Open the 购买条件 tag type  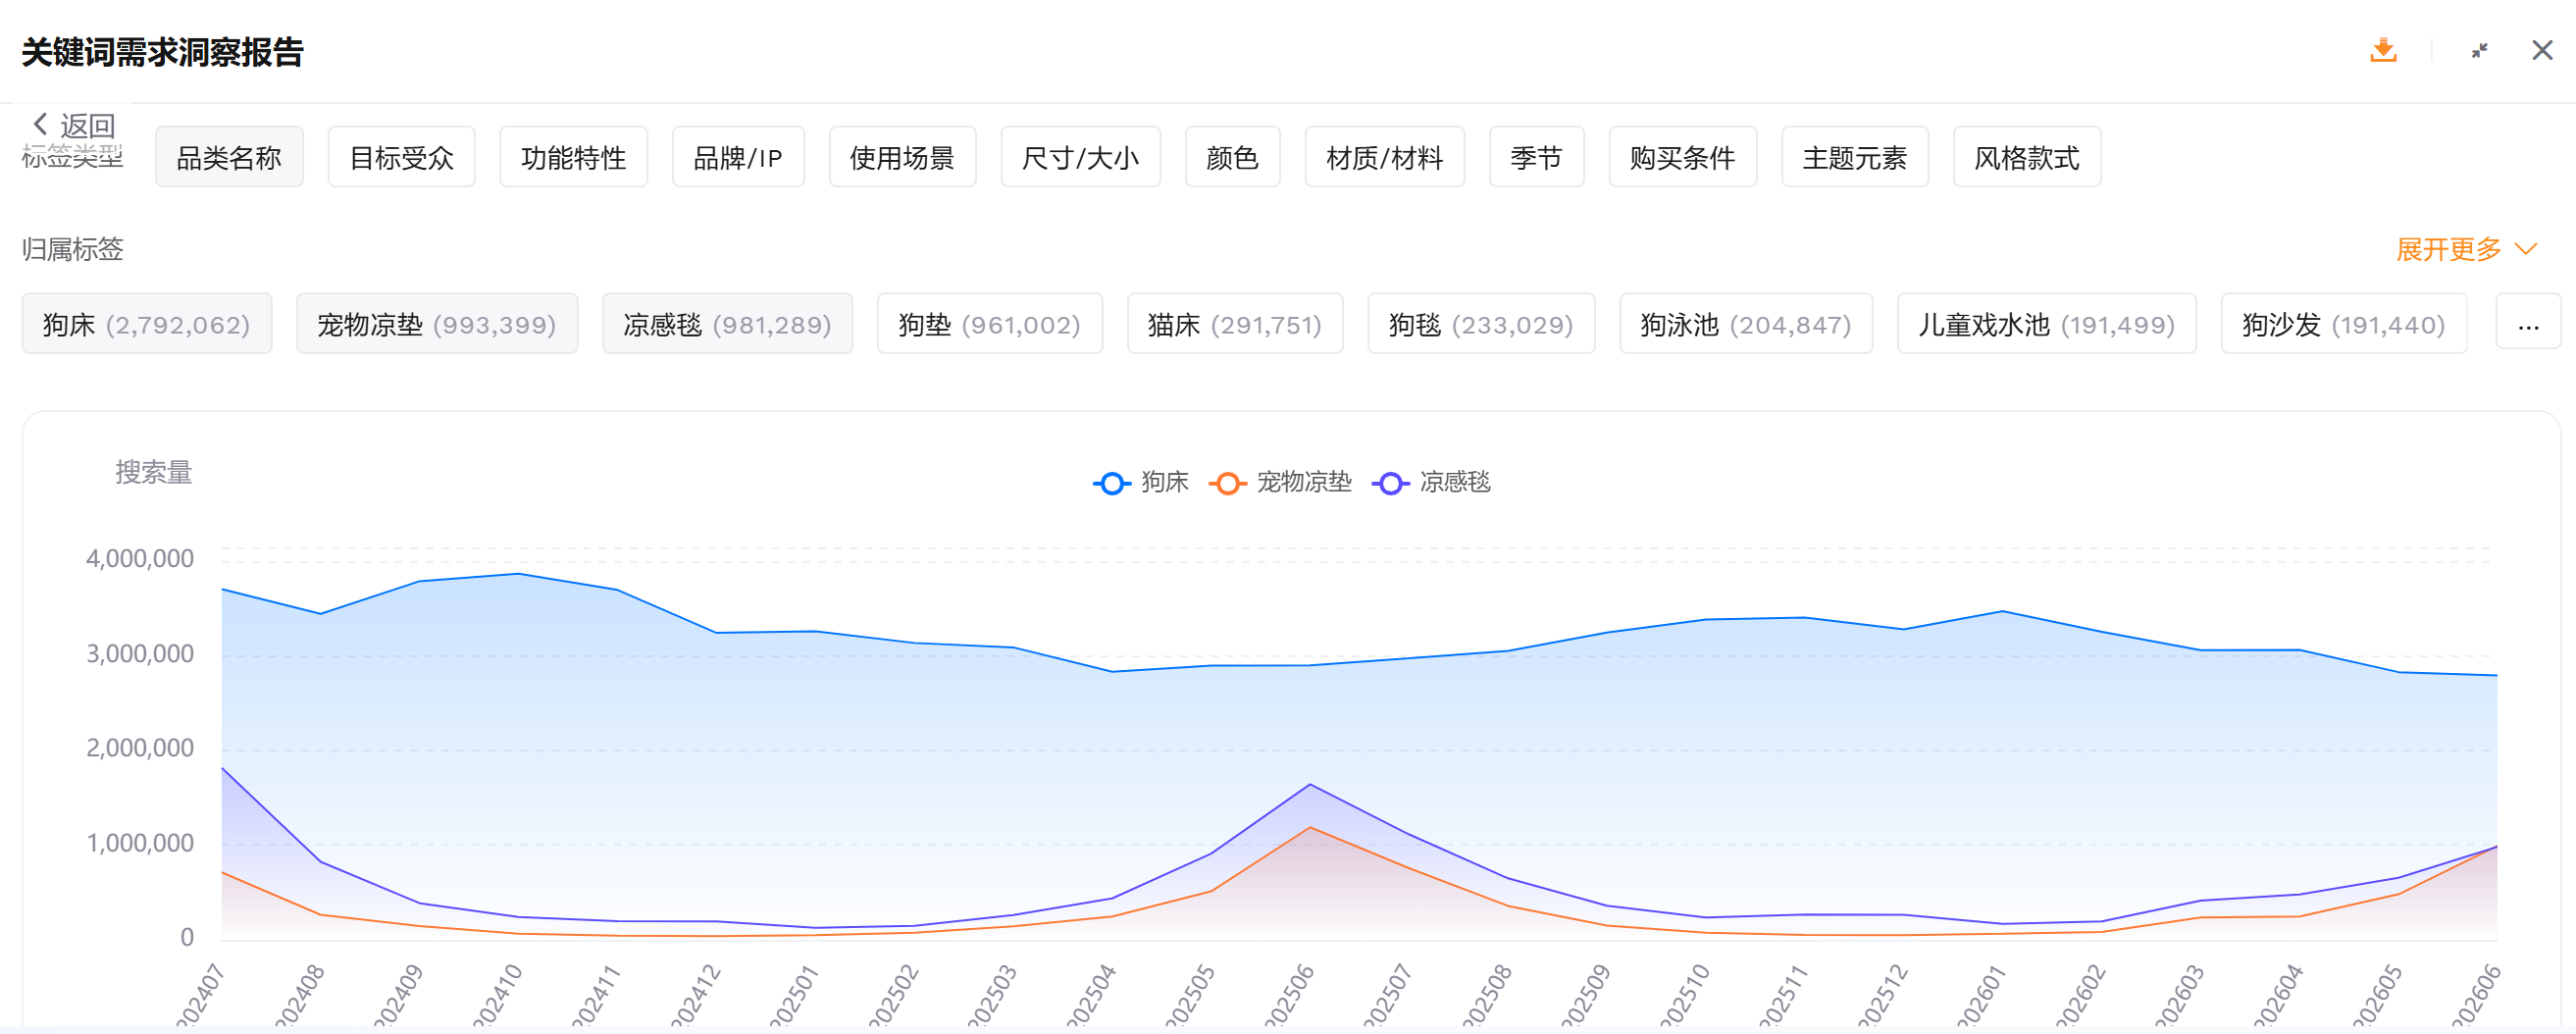coord(1682,157)
